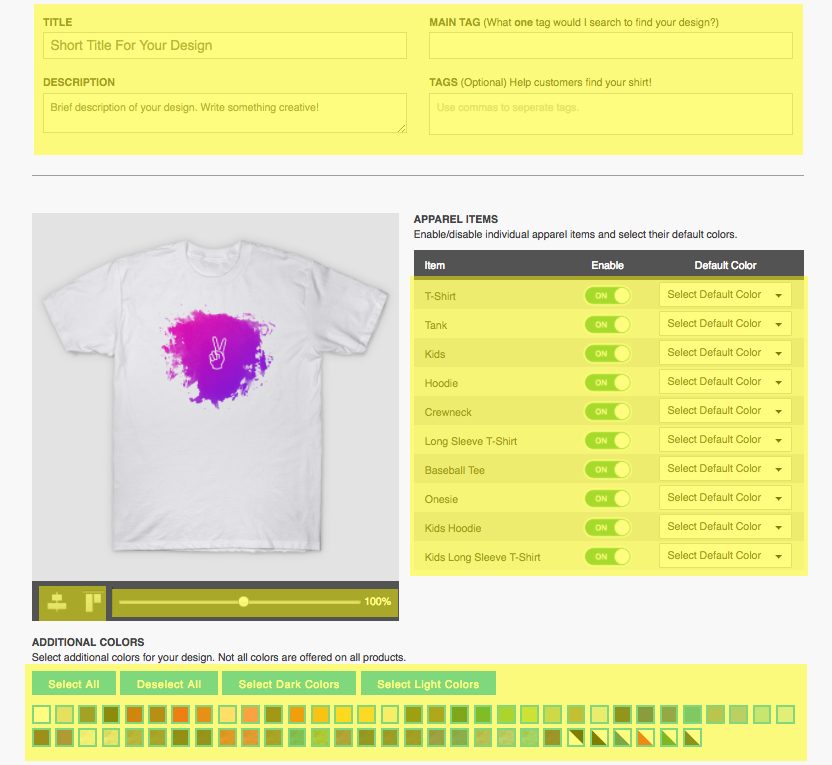832x765 pixels.
Task: Click the Main Tag input field
Action: pyautogui.click(x=610, y=45)
